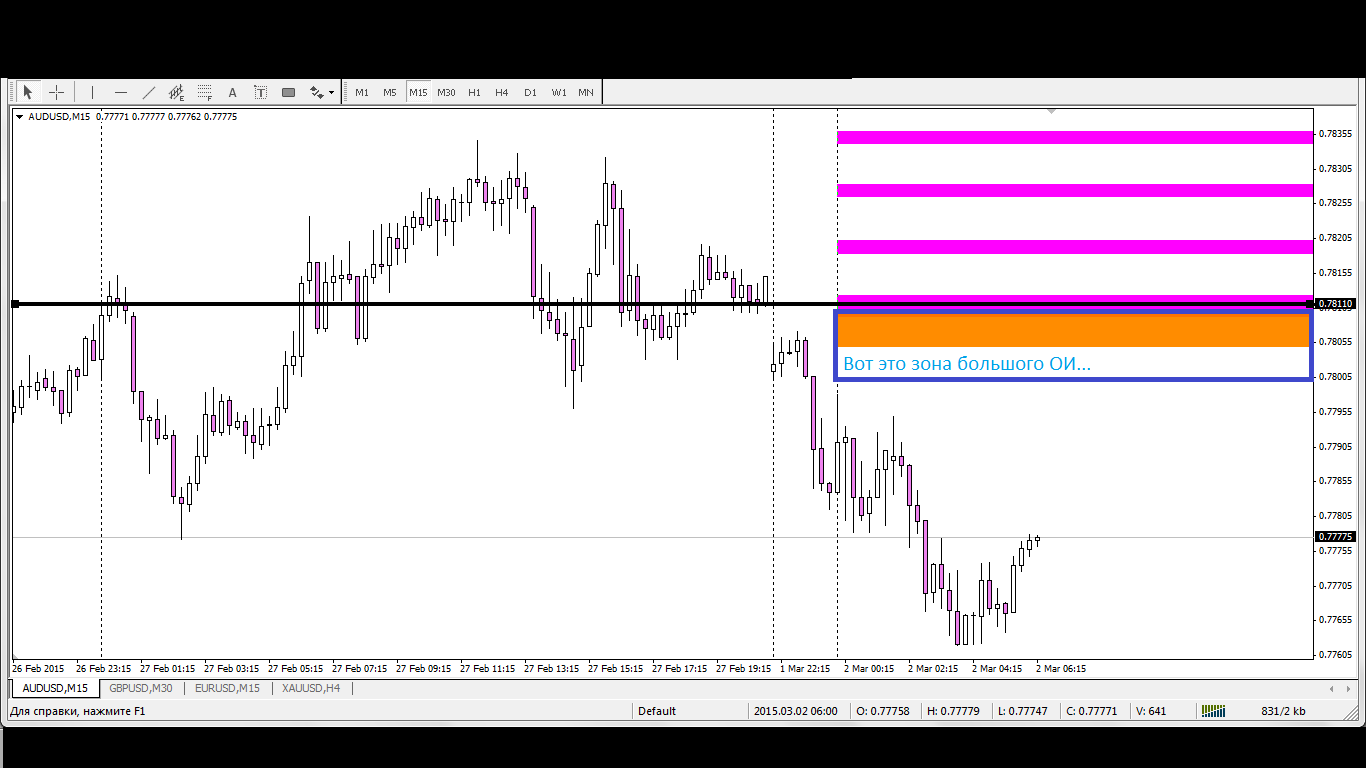Choose the Horizontal Line drawing tool
1366x768 pixels.
click(121, 92)
